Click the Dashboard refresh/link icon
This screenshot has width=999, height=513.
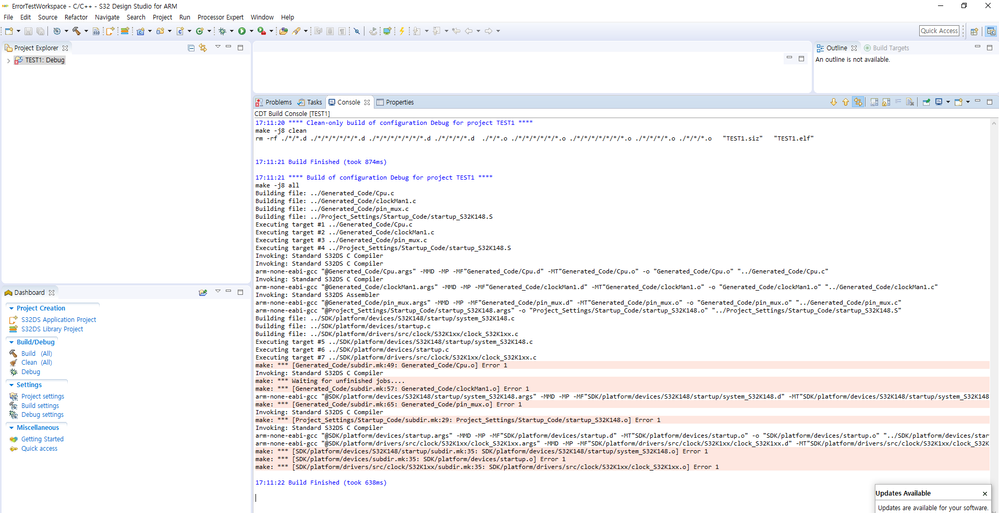click(x=203, y=293)
